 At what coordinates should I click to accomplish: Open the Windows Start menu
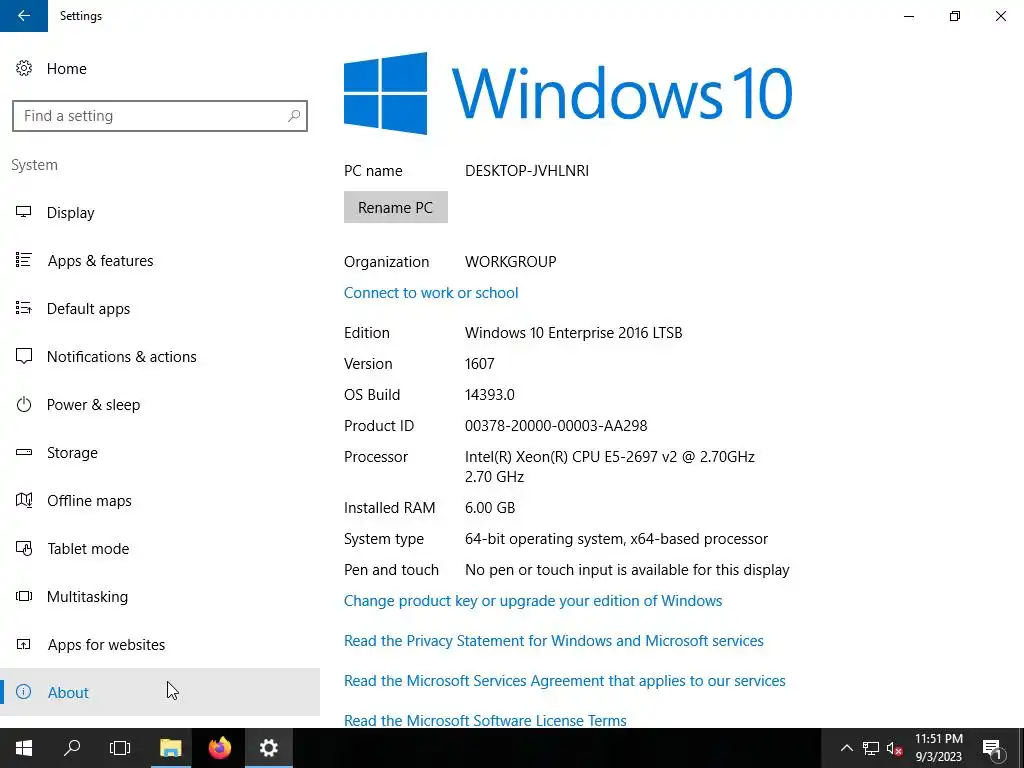pos(24,748)
